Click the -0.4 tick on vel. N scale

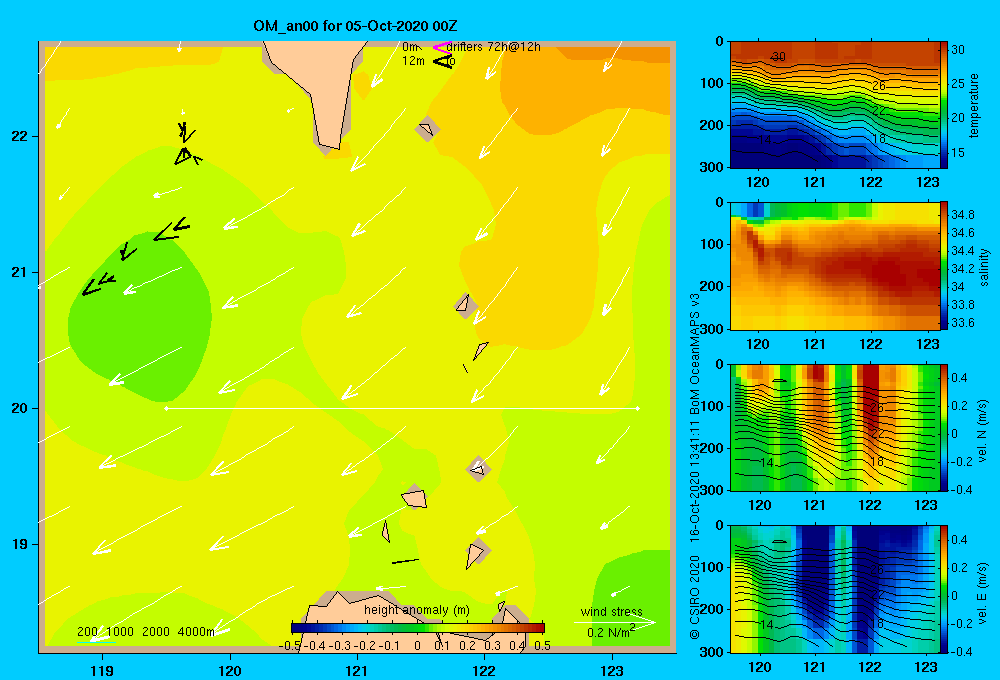point(961,489)
